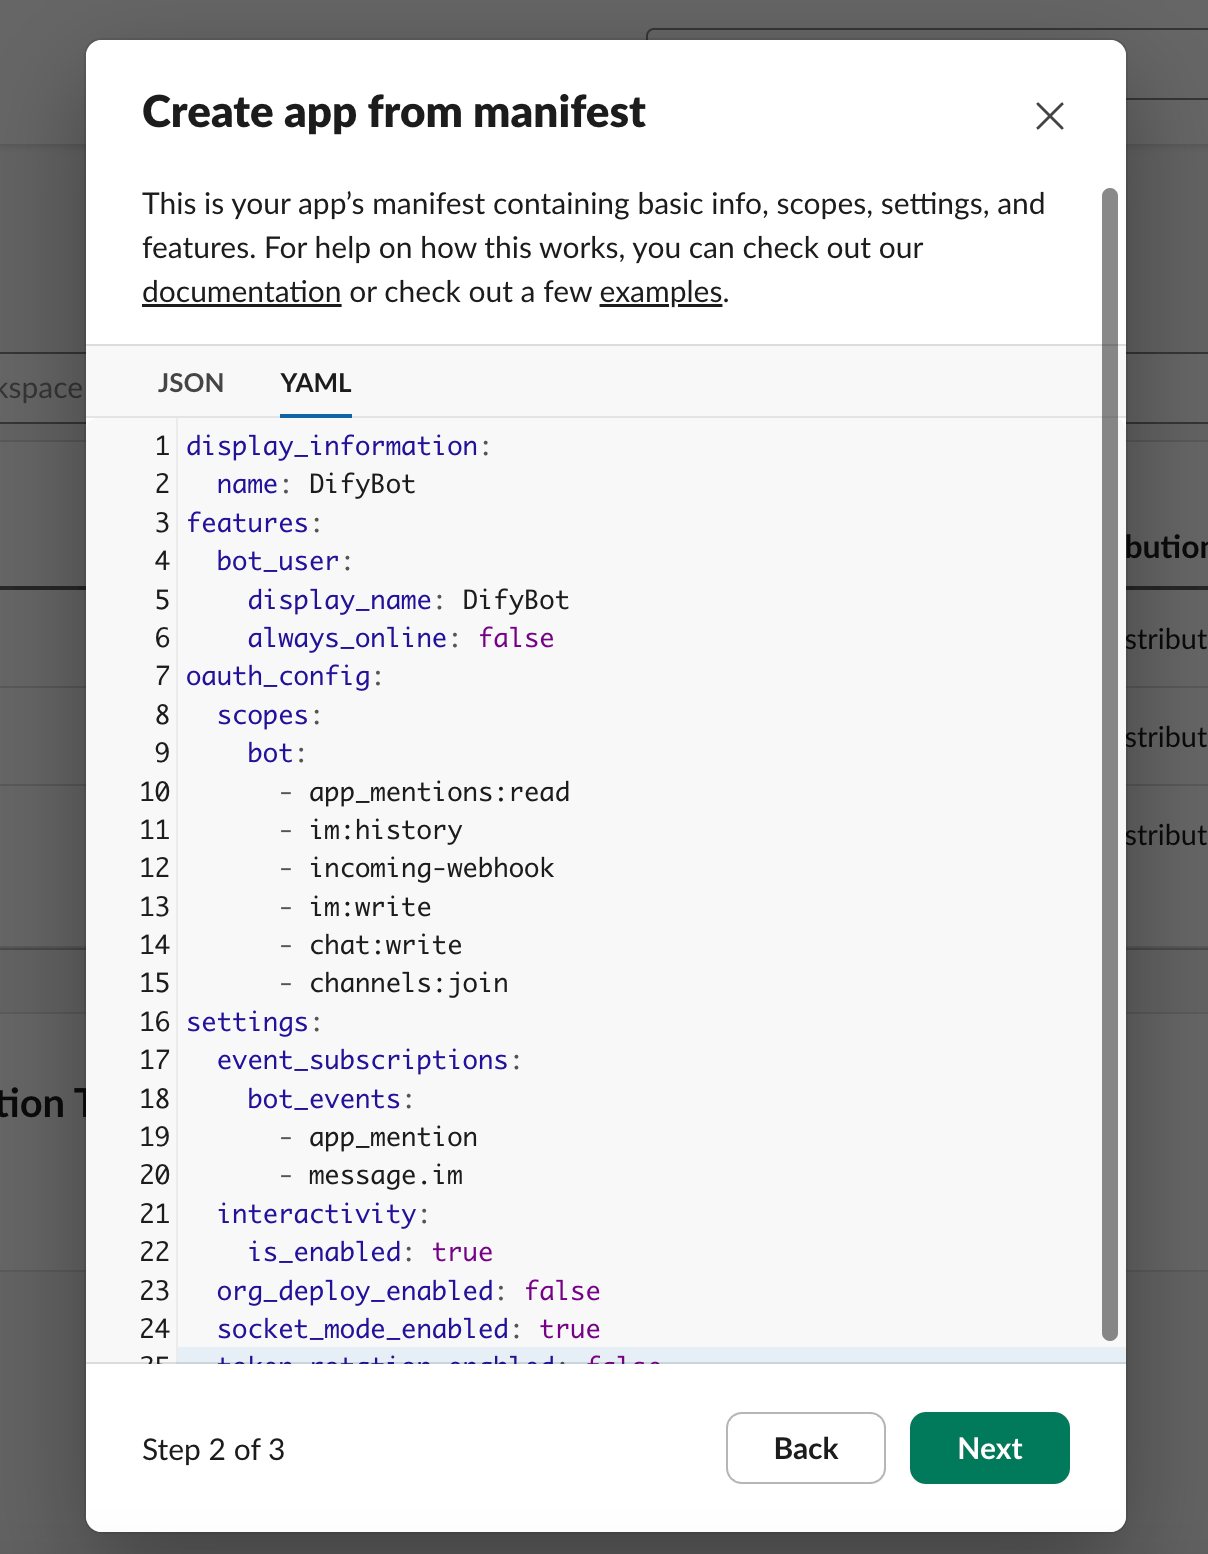Open the documentation link
This screenshot has height=1554, width=1208.
241,292
